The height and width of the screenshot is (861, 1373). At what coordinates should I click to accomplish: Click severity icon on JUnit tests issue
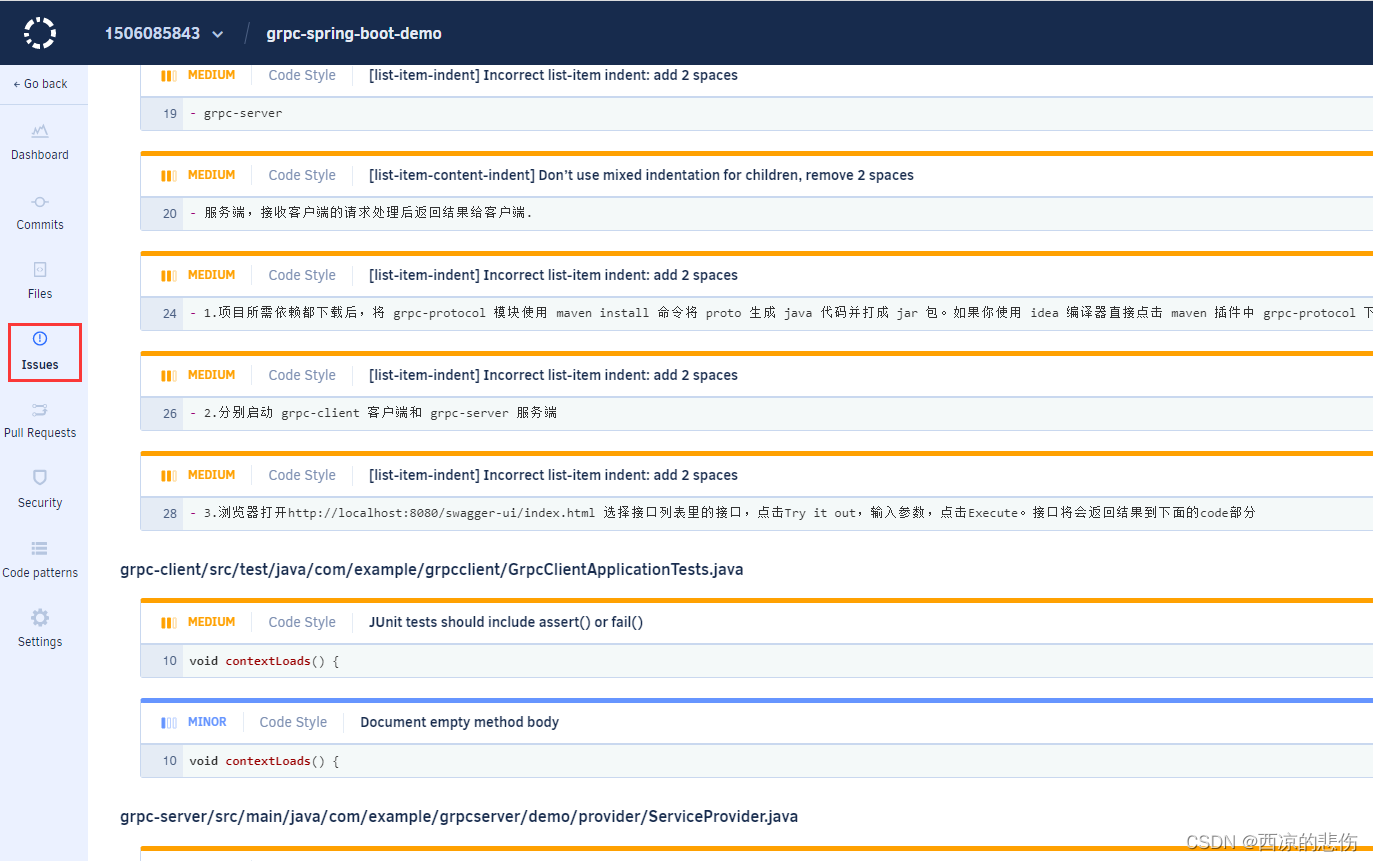click(169, 622)
